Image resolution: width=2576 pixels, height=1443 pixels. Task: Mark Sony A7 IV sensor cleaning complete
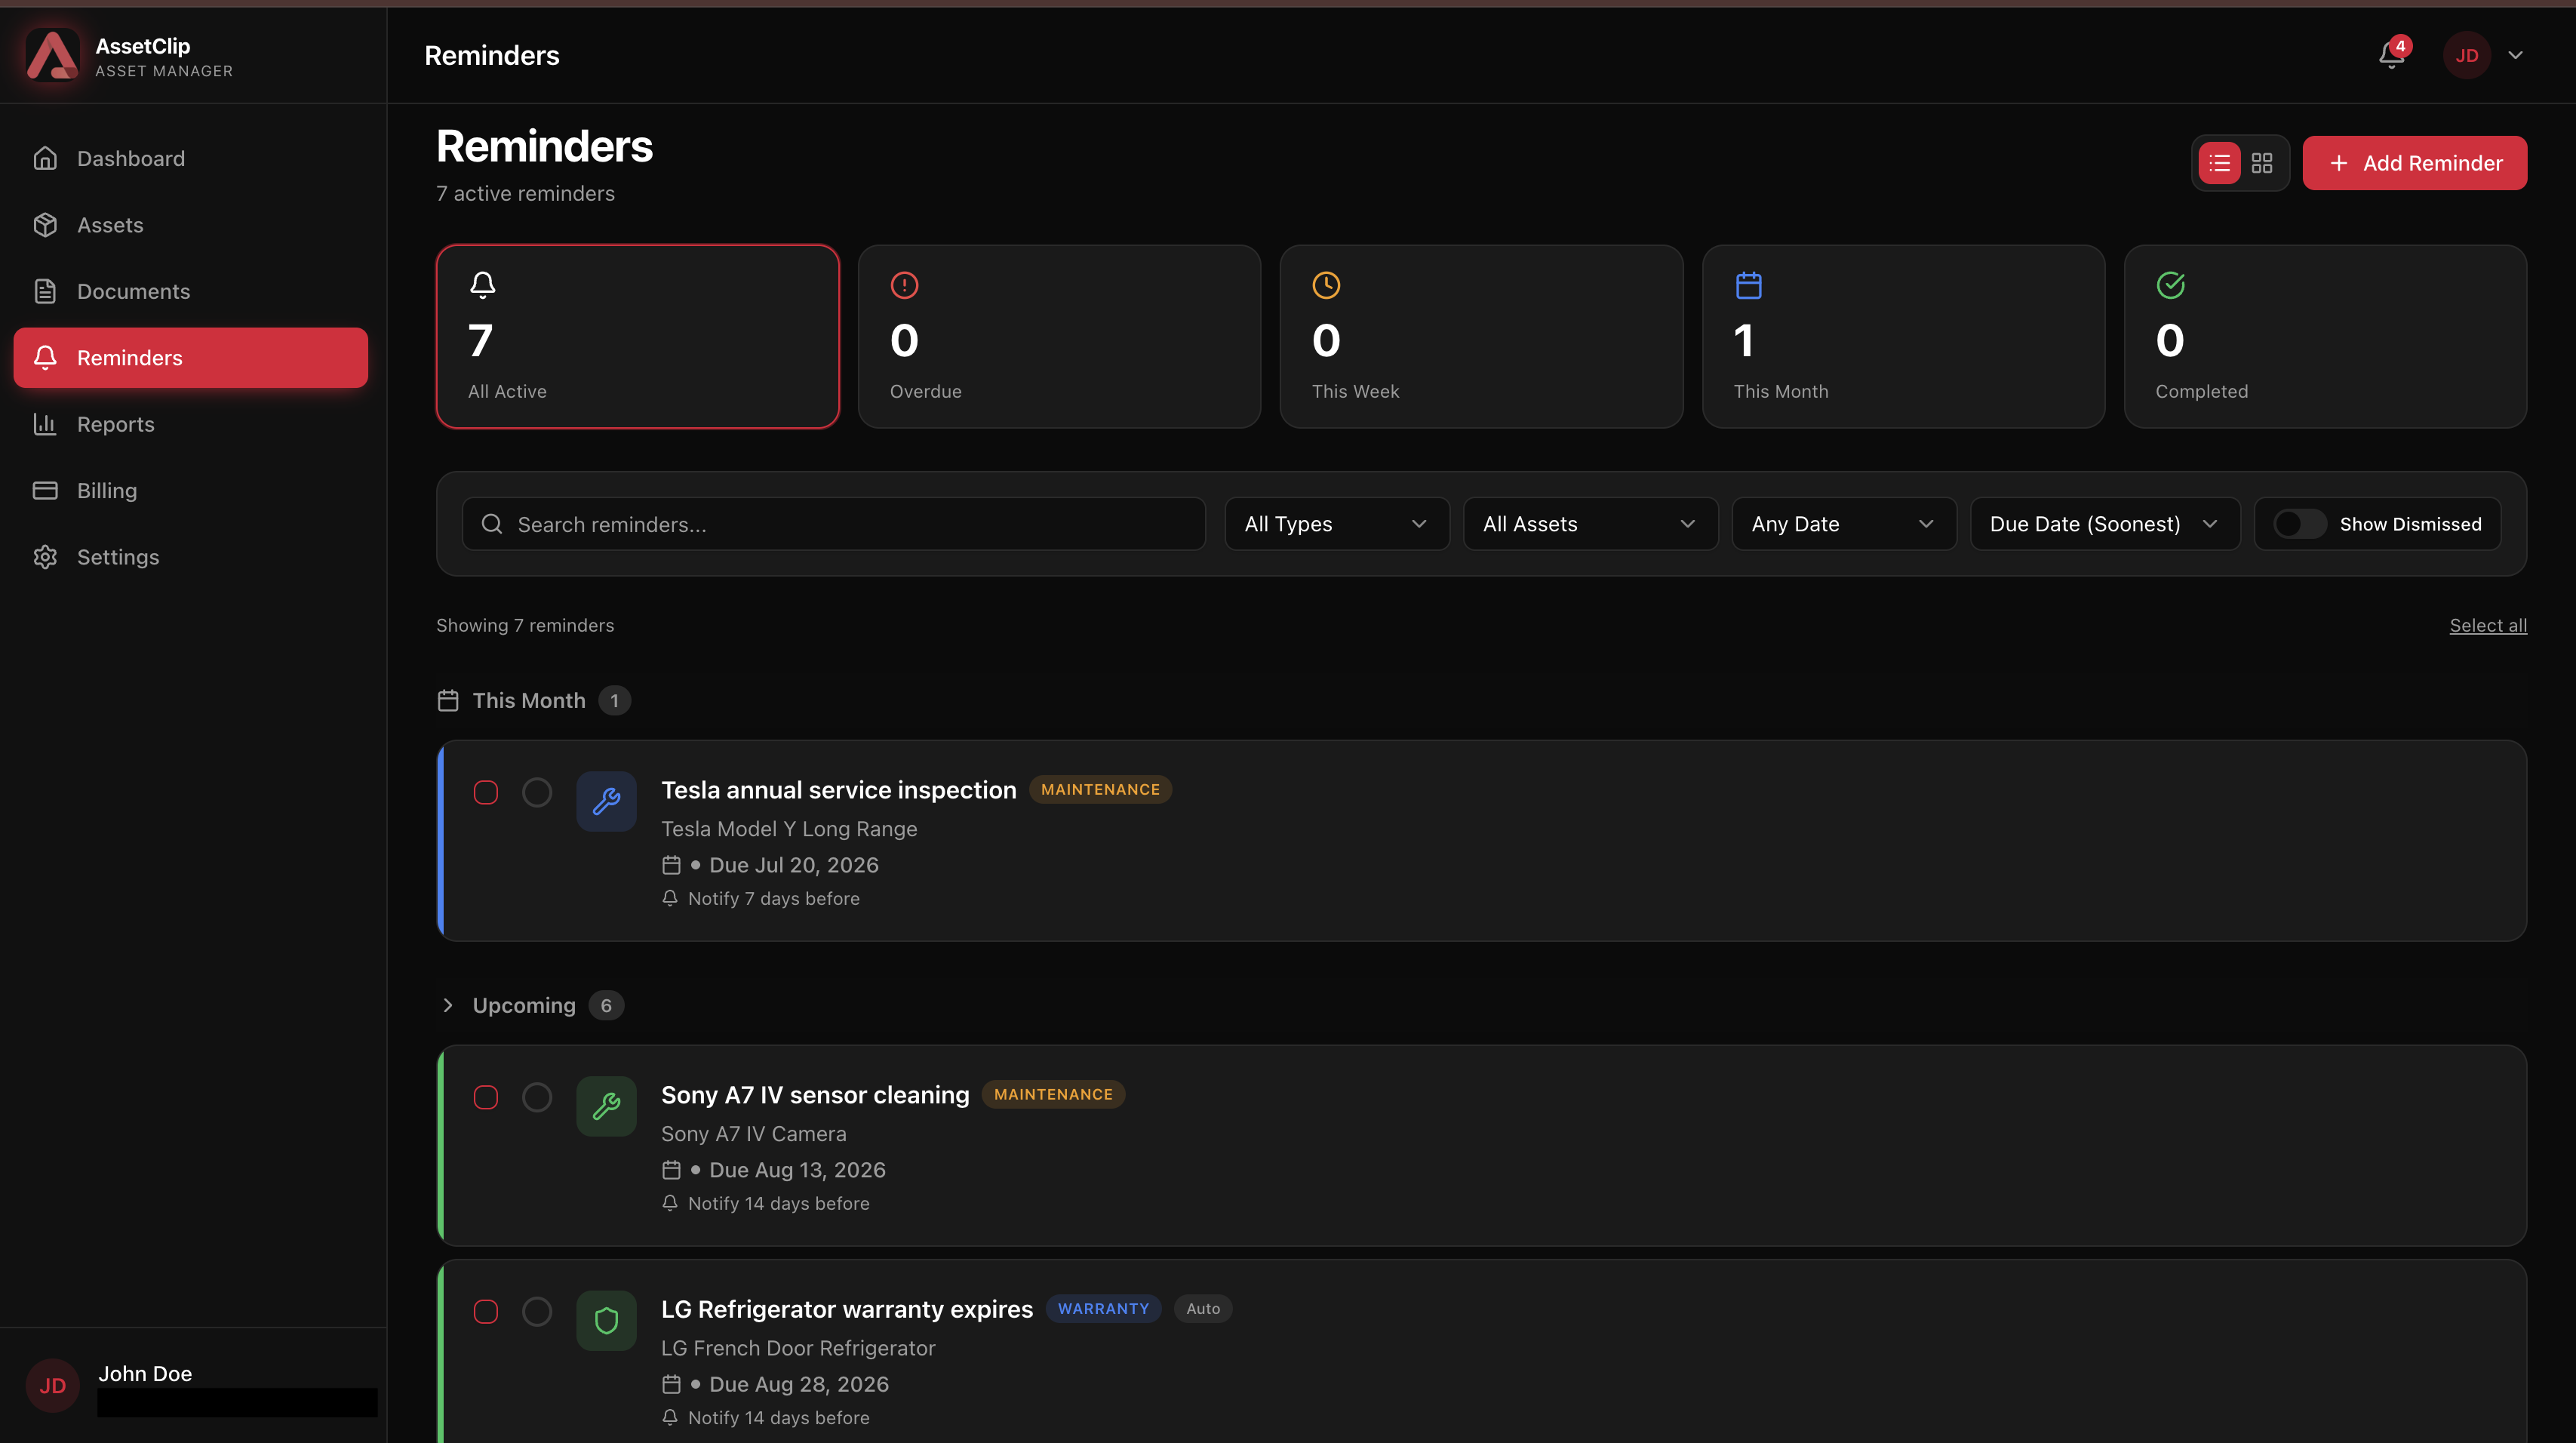click(x=537, y=1098)
